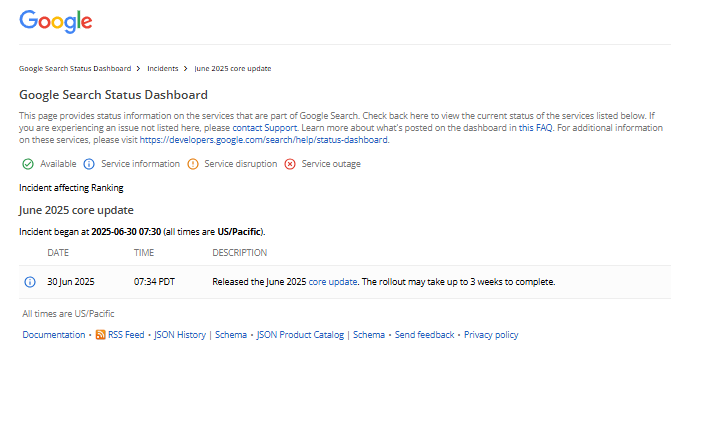
Task: Click the orange RSS feed icon
Action: [x=100, y=335]
